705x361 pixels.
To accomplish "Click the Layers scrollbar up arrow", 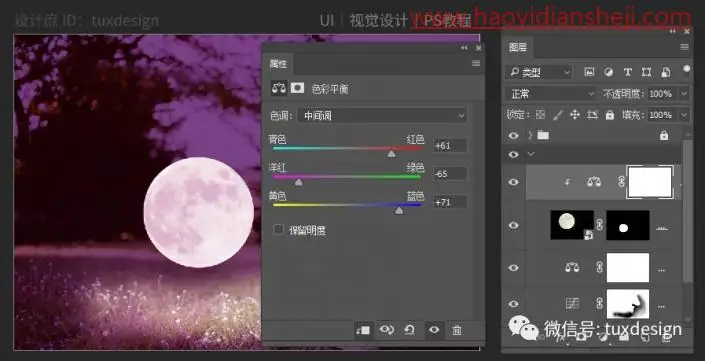I will [x=687, y=133].
